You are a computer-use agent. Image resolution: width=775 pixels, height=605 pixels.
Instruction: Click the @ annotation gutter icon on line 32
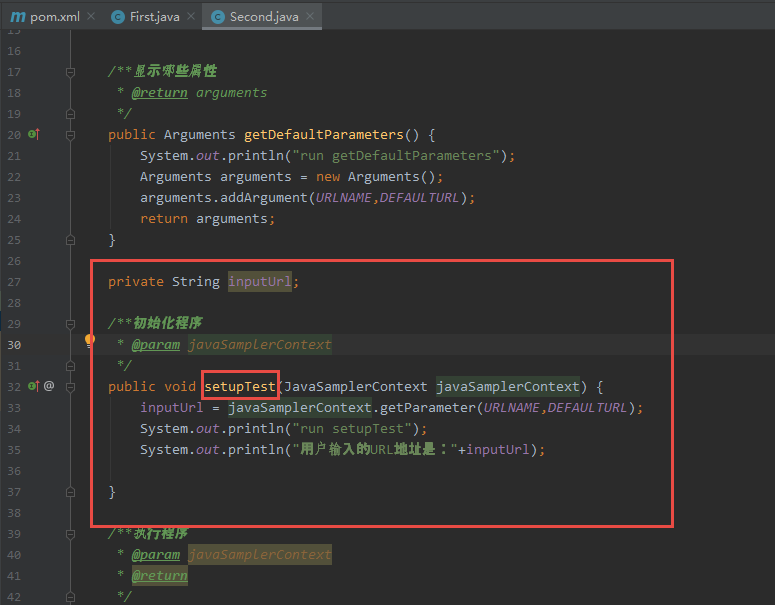point(49,386)
